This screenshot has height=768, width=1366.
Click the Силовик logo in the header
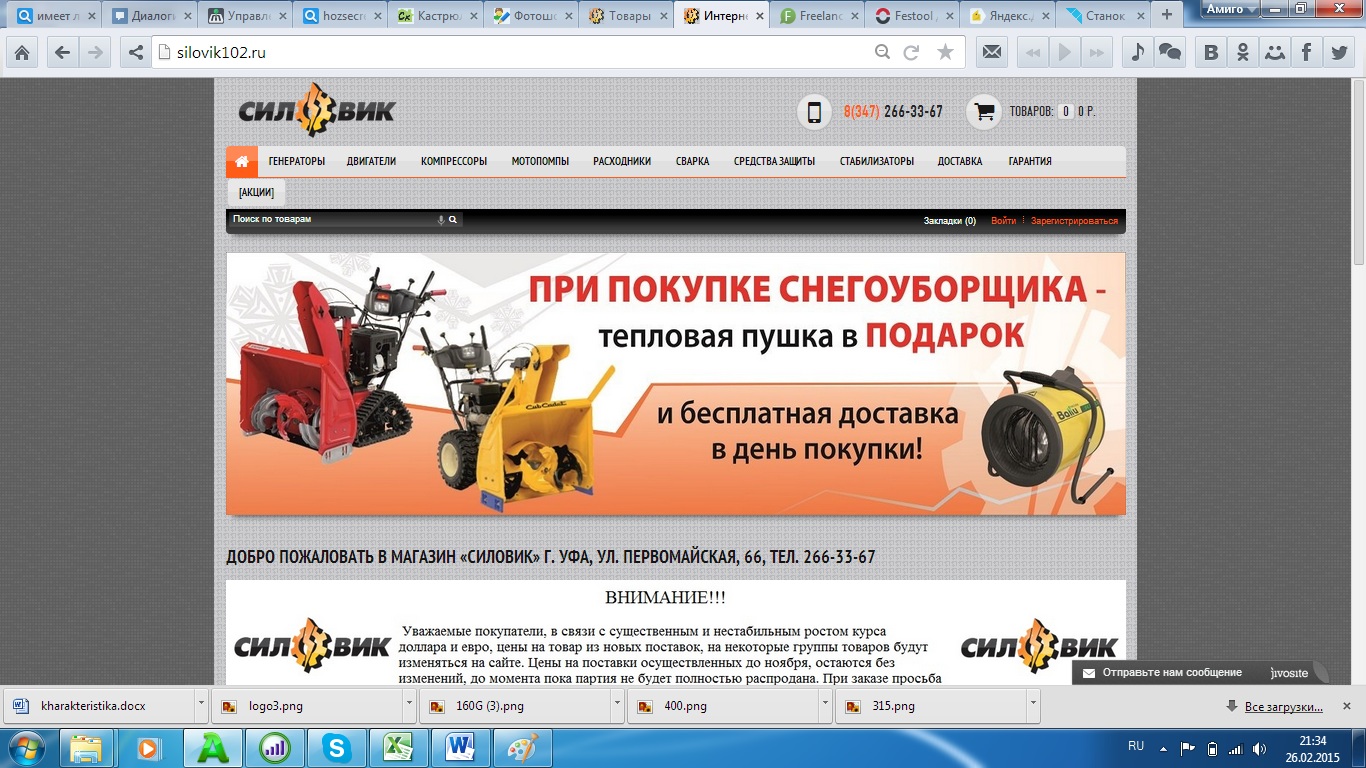pos(317,110)
